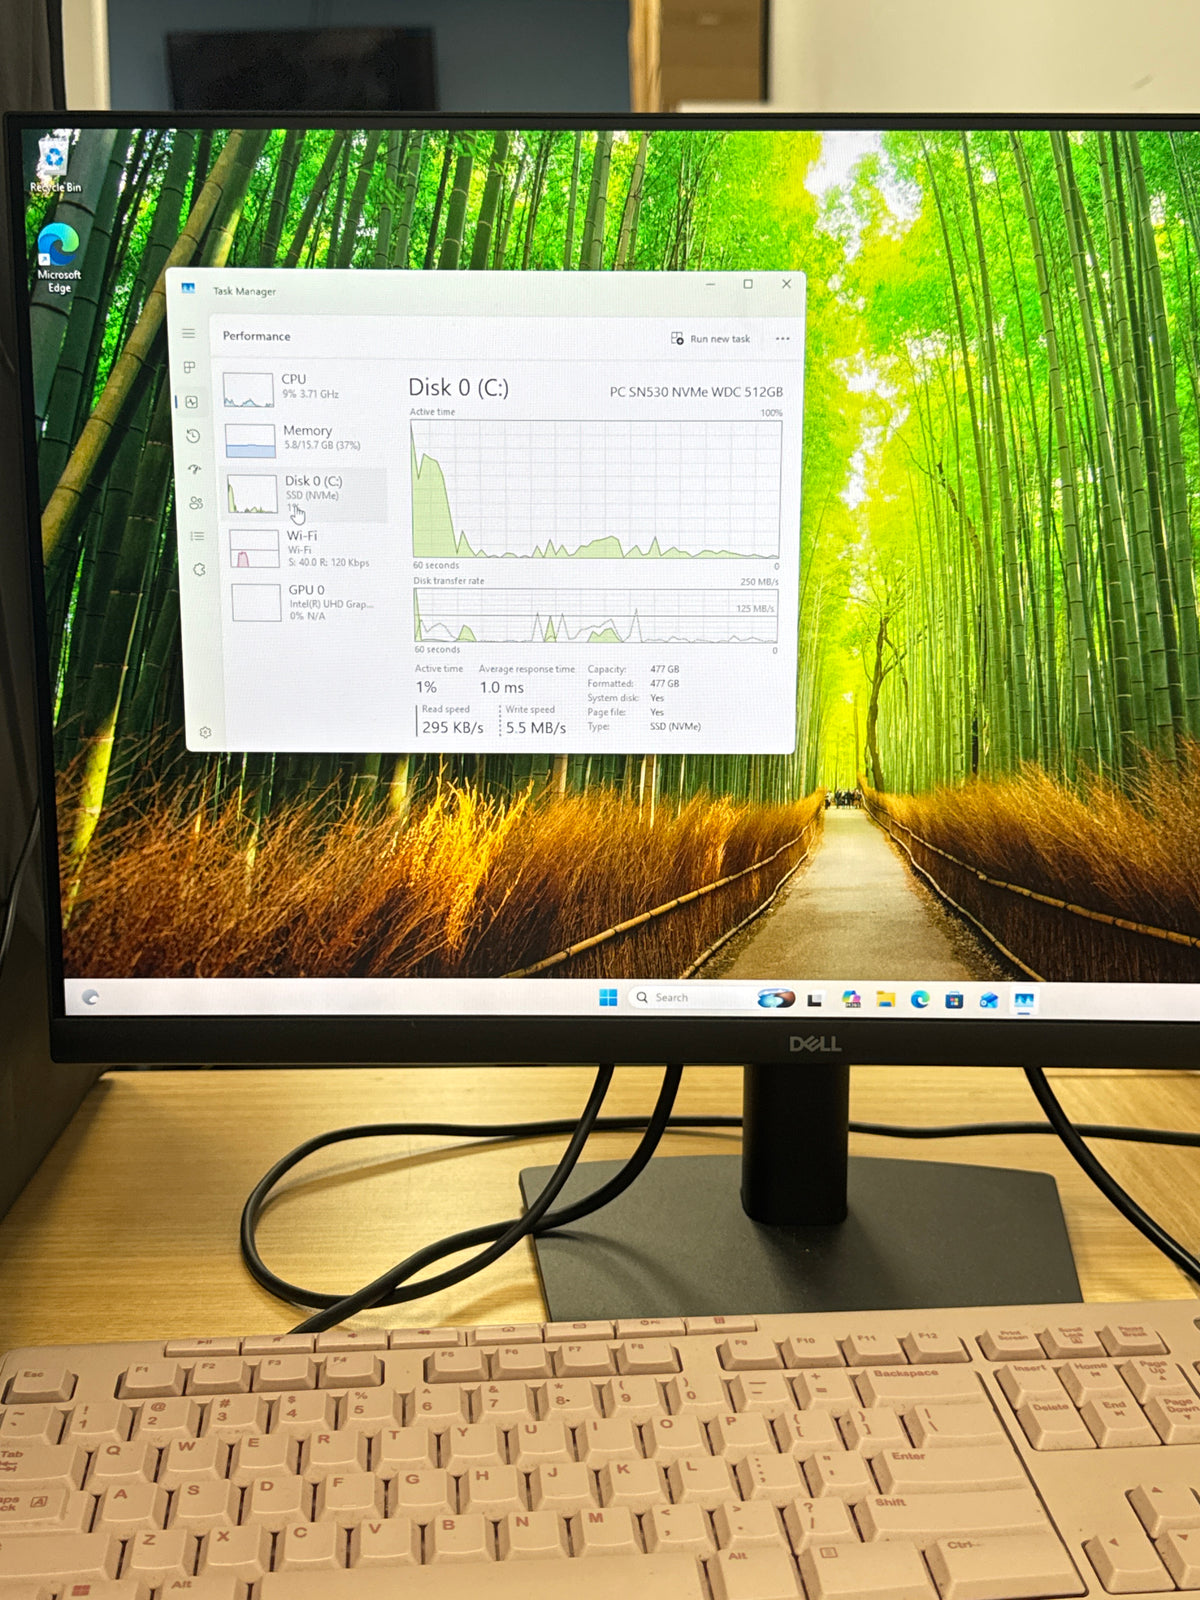Open the Processes page icon in sidebar
The image size is (1200, 1600).
[x=189, y=367]
